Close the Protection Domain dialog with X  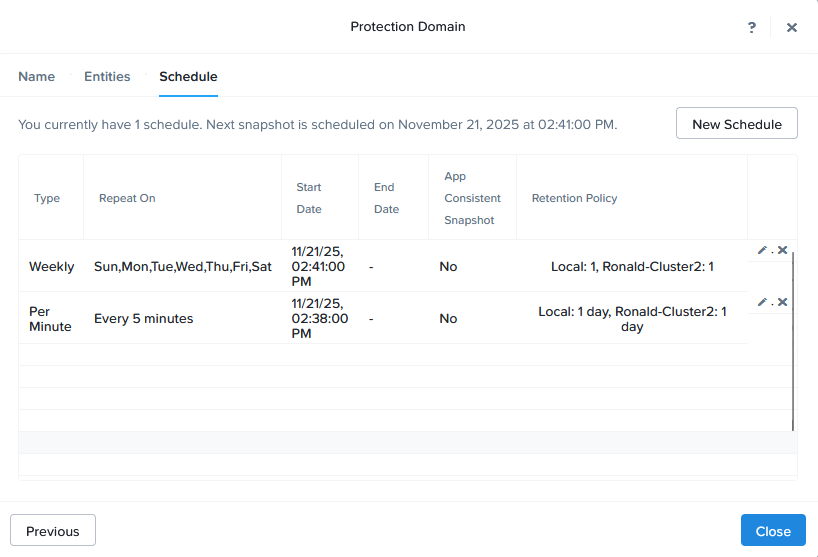tap(791, 27)
